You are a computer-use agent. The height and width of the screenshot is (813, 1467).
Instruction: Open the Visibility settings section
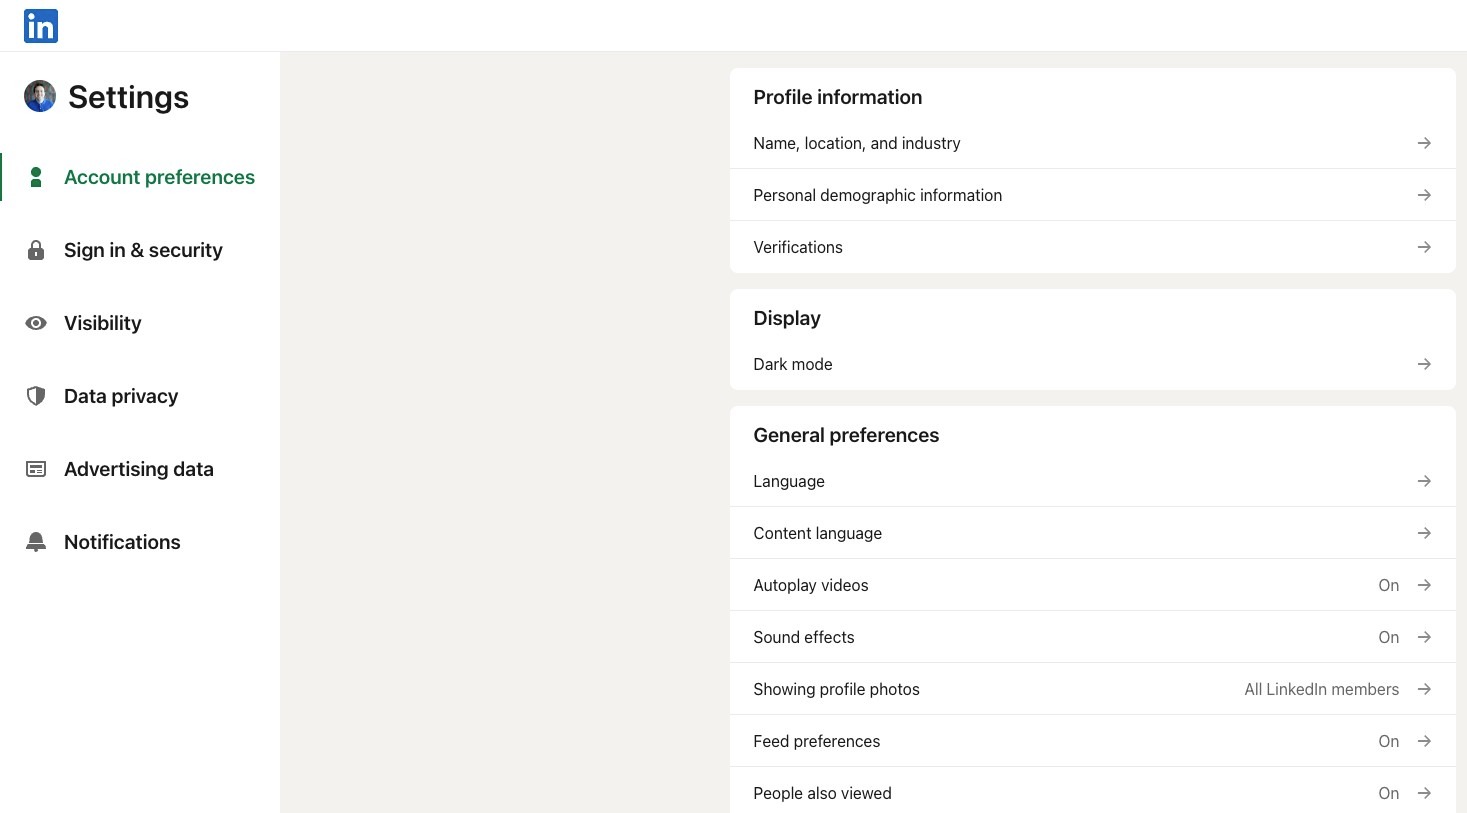[103, 323]
